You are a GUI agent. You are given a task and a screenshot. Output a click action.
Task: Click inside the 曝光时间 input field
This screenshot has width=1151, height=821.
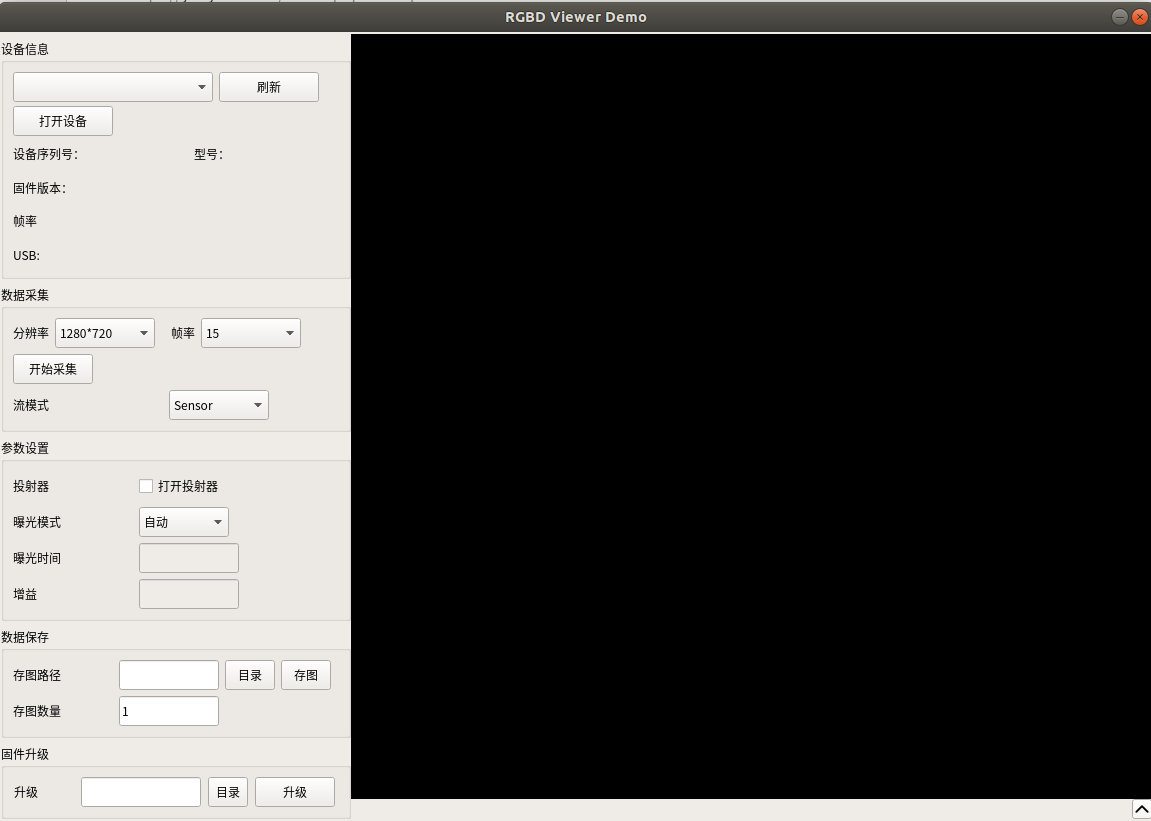click(x=188, y=557)
